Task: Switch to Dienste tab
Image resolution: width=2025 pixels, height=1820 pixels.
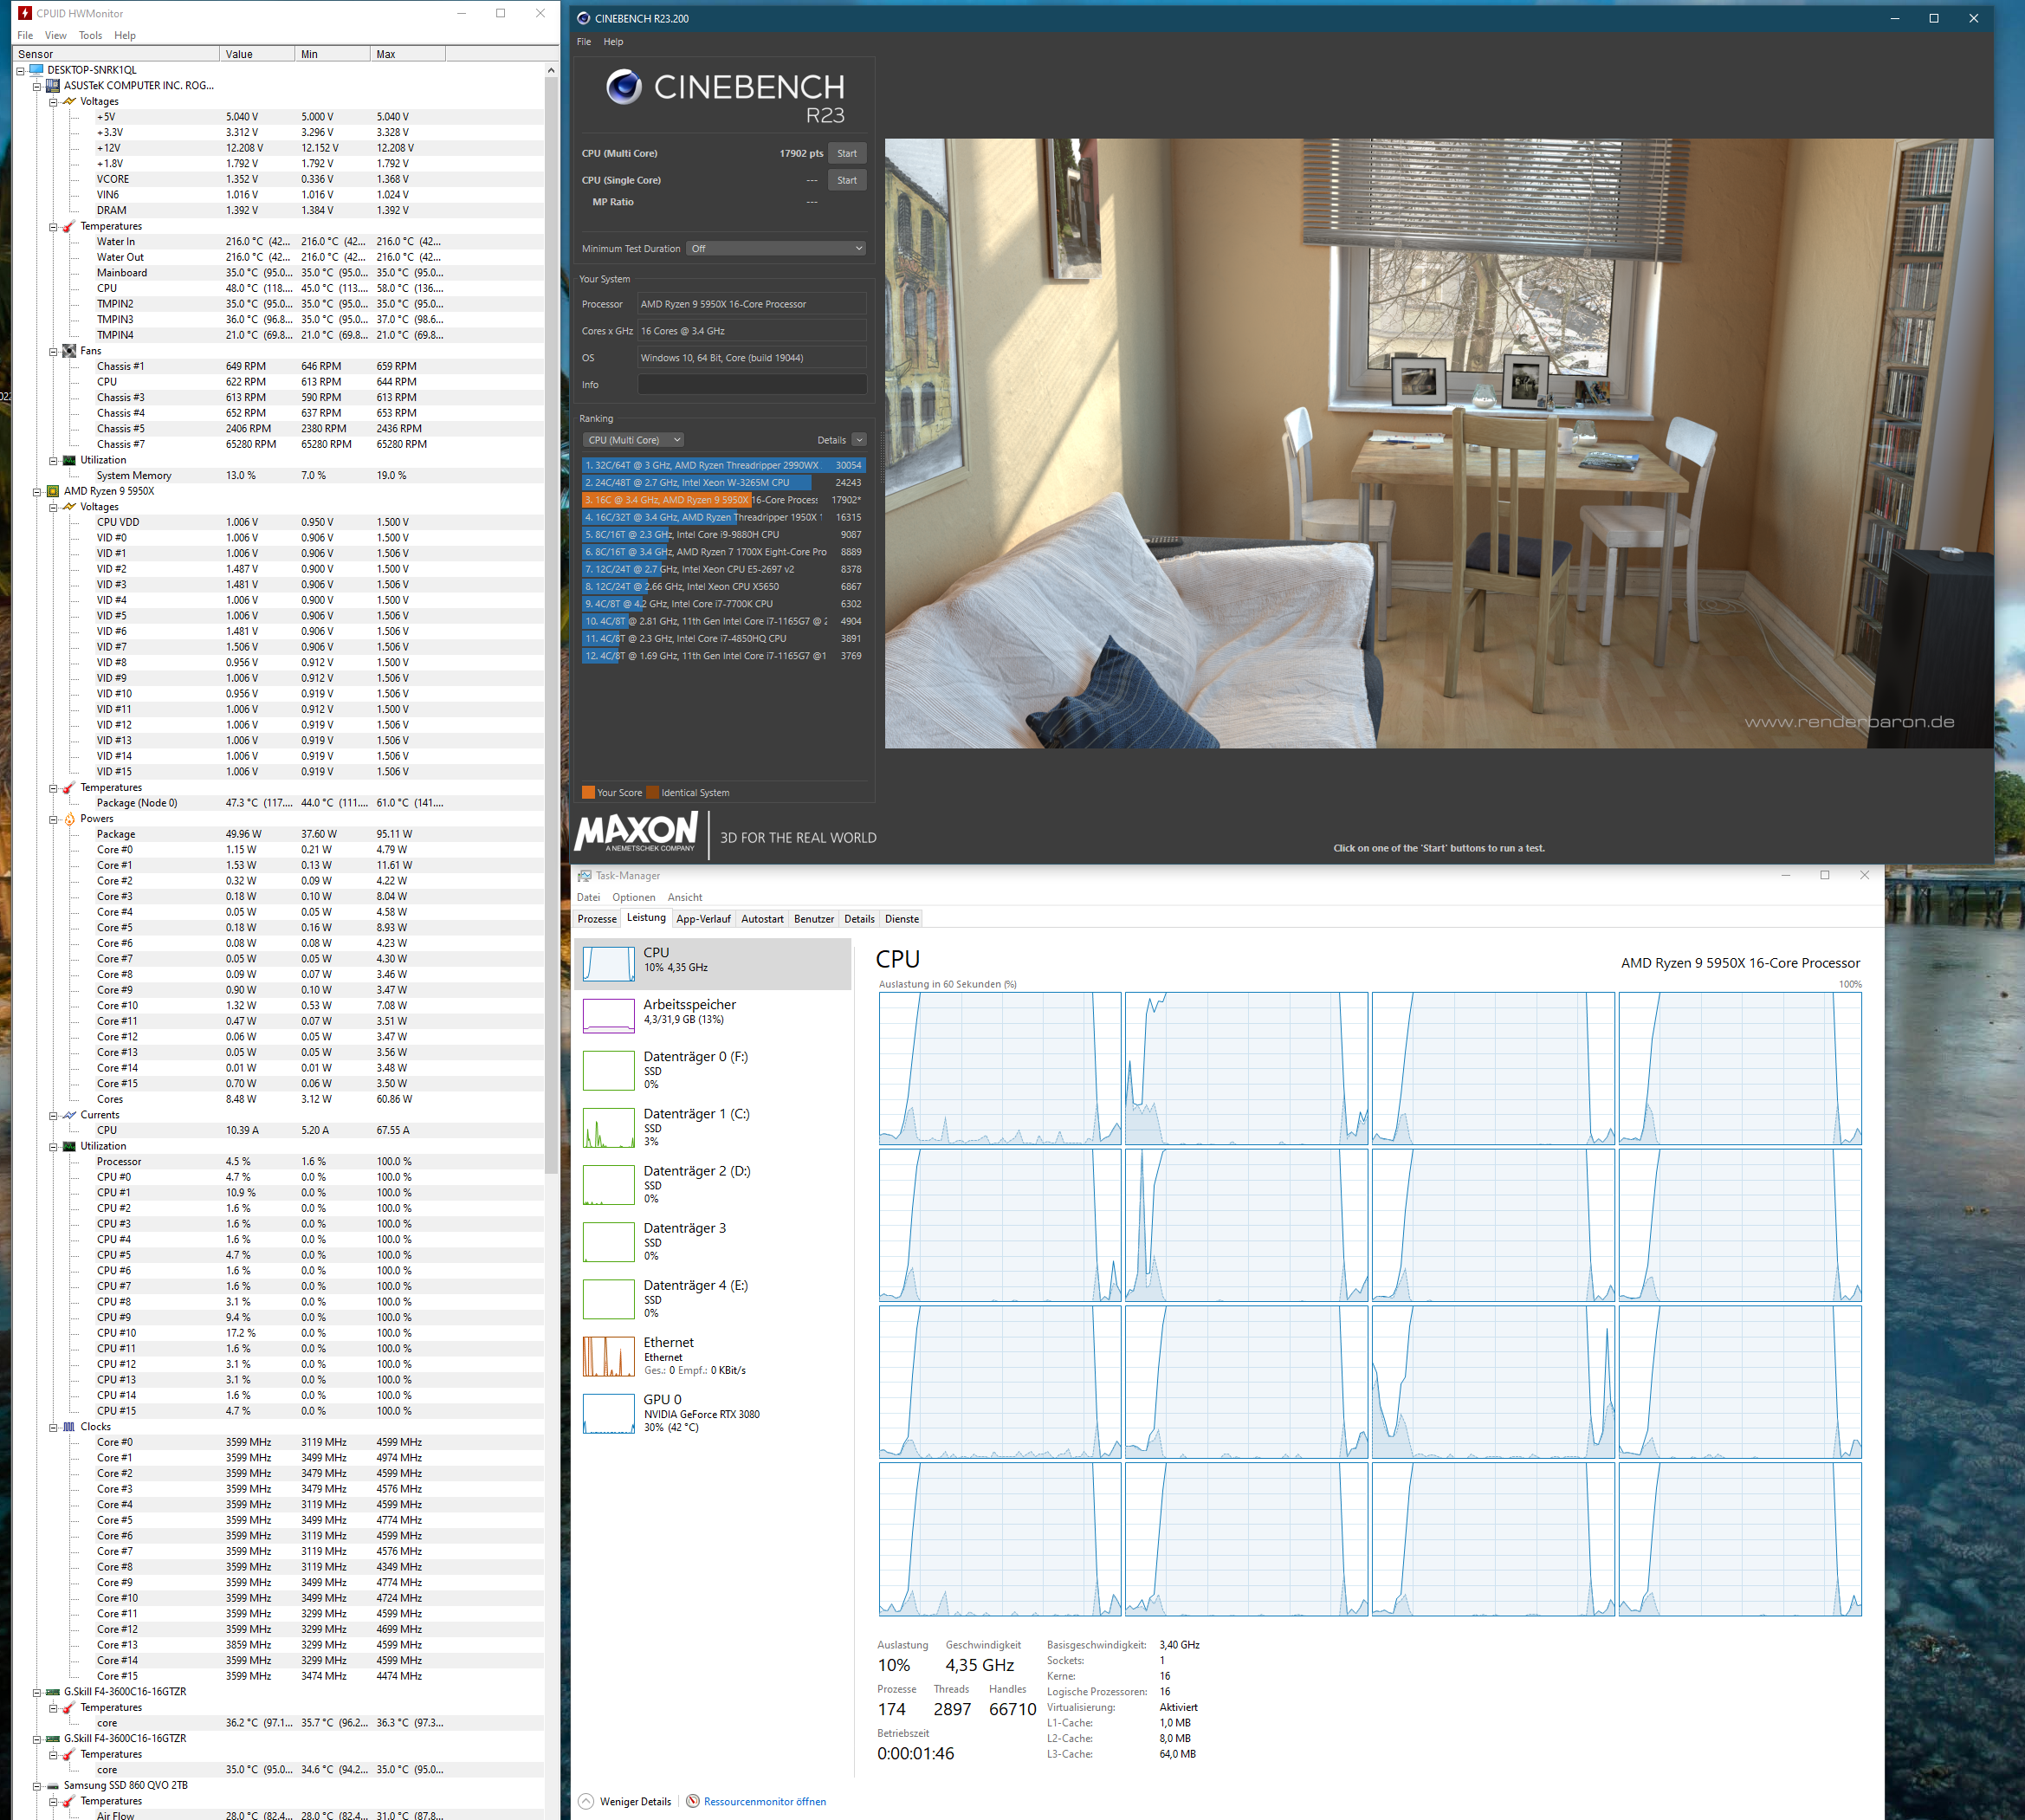Action: click(x=902, y=919)
